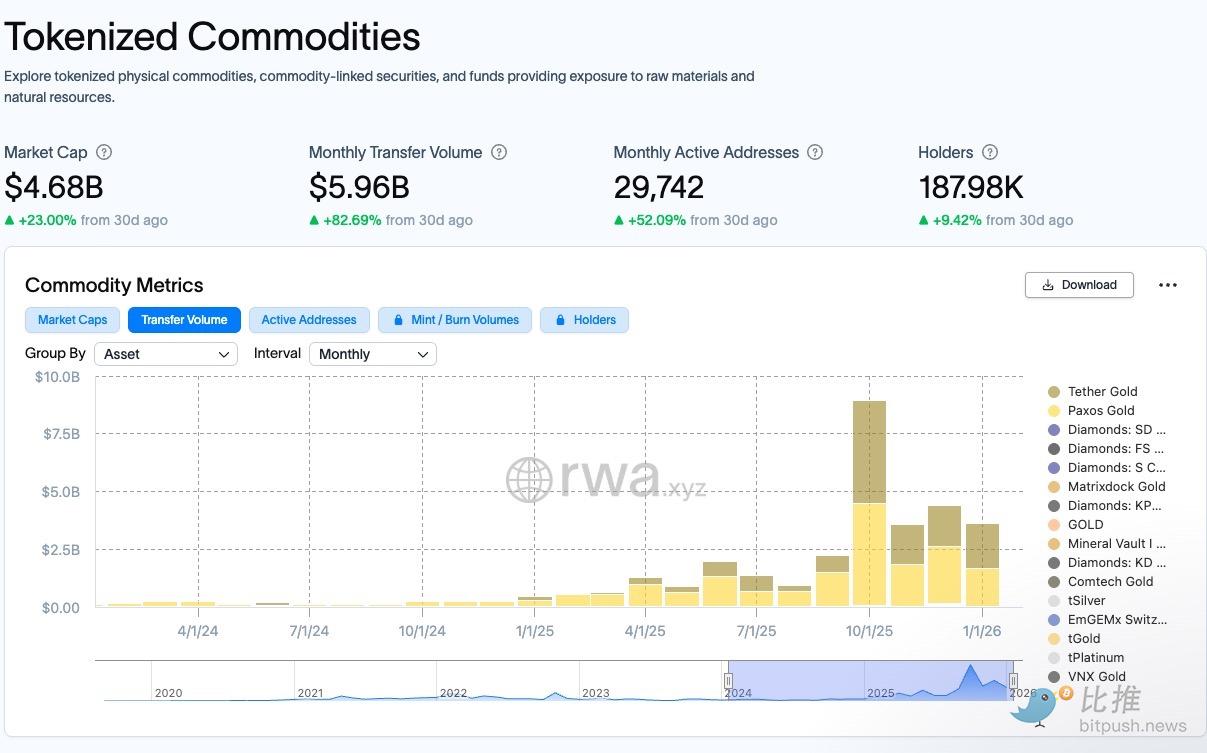Toggle Tether Gold series in the legend
This screenshot has height=753, width=1207.
(1102, 392)
